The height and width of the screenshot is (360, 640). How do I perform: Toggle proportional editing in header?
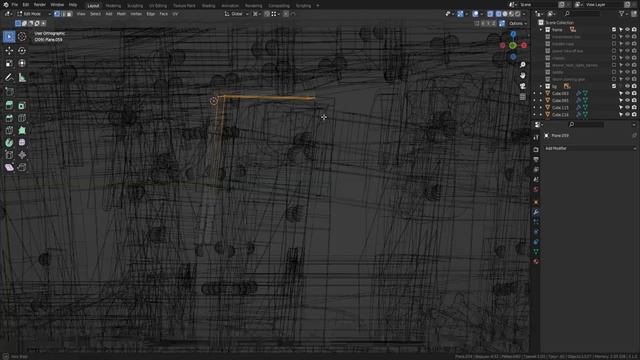pos(286,14)
